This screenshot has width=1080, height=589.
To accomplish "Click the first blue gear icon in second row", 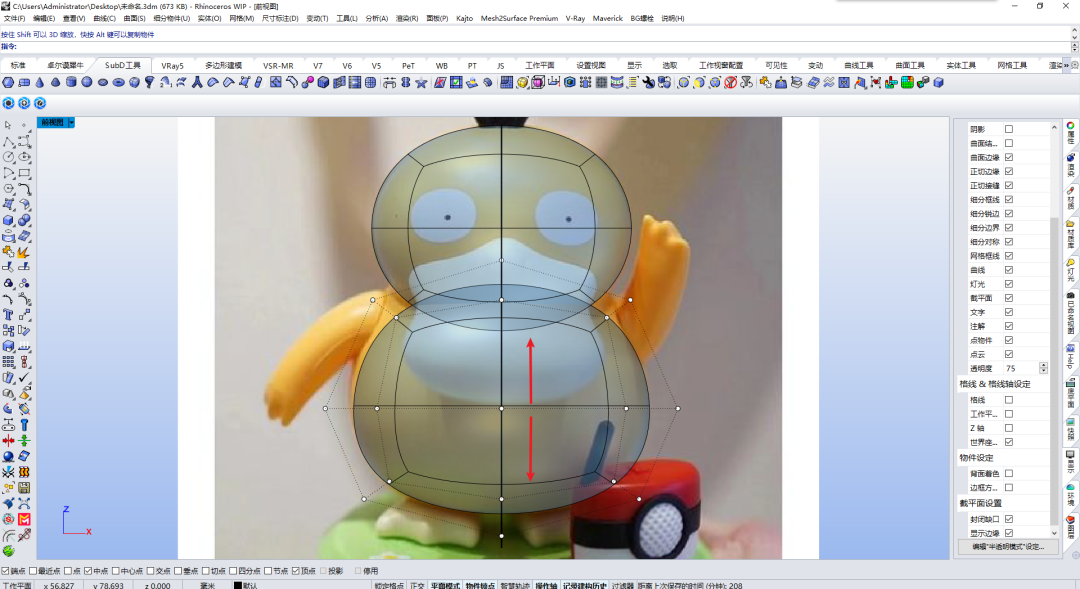I will [x=8, y=103].
